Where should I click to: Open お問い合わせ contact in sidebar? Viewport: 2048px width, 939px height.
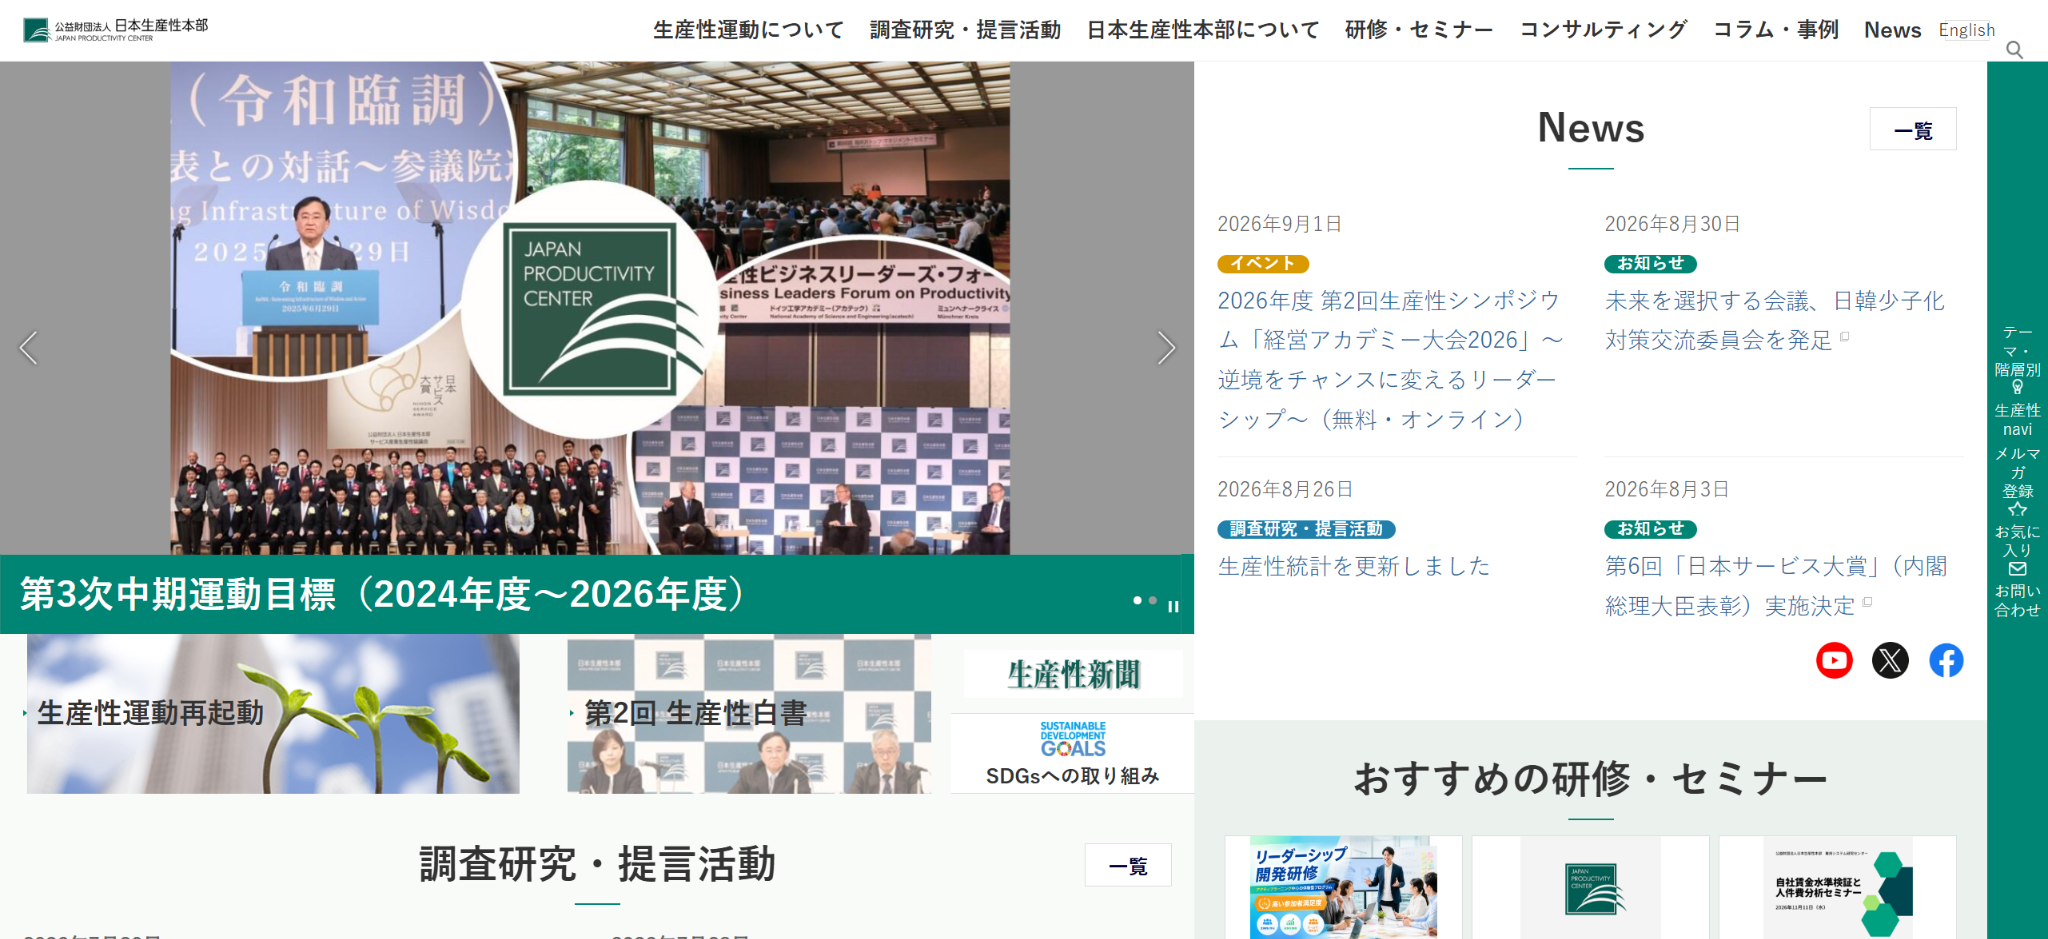point(2017,591)
